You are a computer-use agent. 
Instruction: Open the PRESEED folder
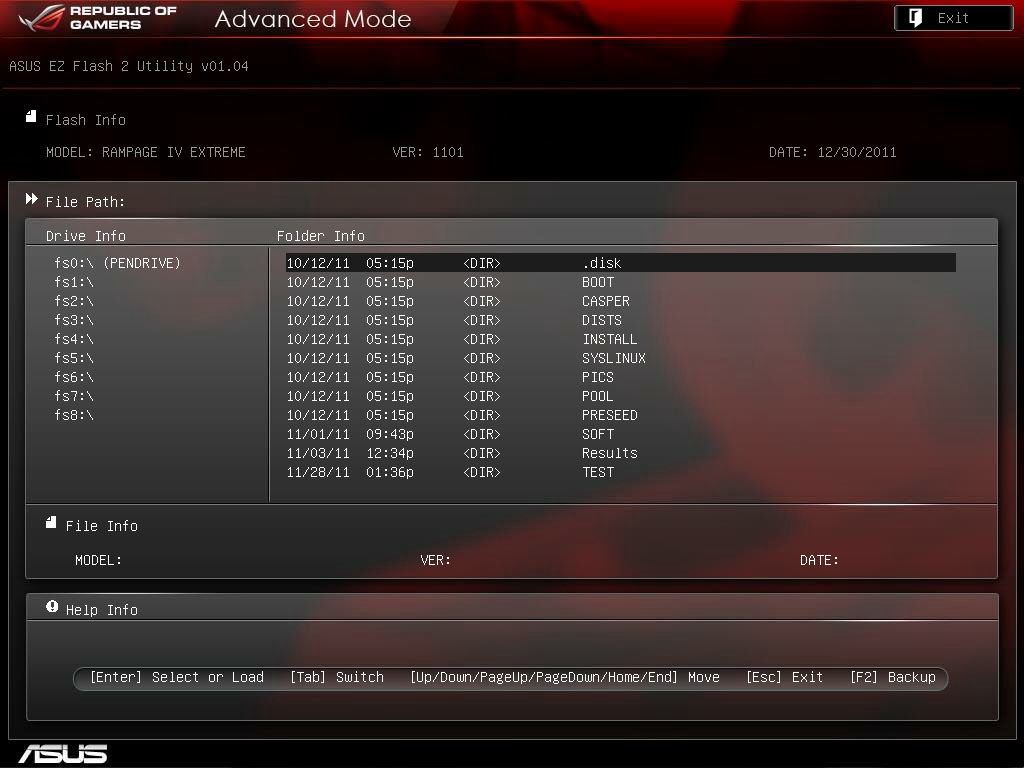pyautogui.click(x=609, y=415)
